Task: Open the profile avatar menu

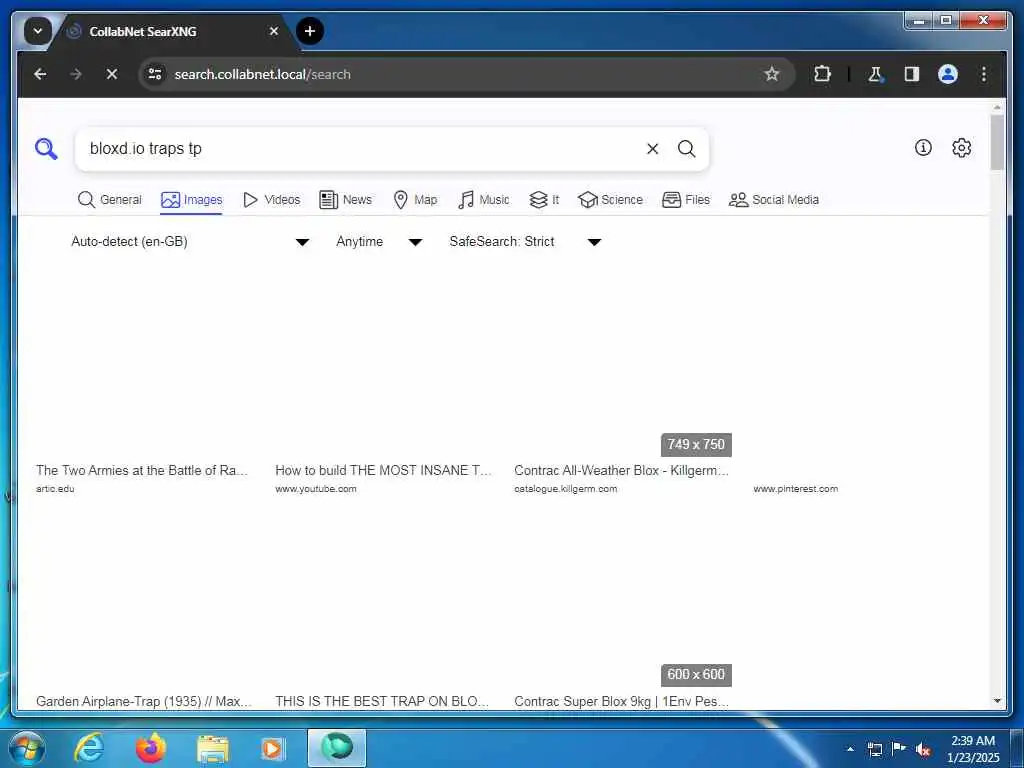Action: pos(947,74)
